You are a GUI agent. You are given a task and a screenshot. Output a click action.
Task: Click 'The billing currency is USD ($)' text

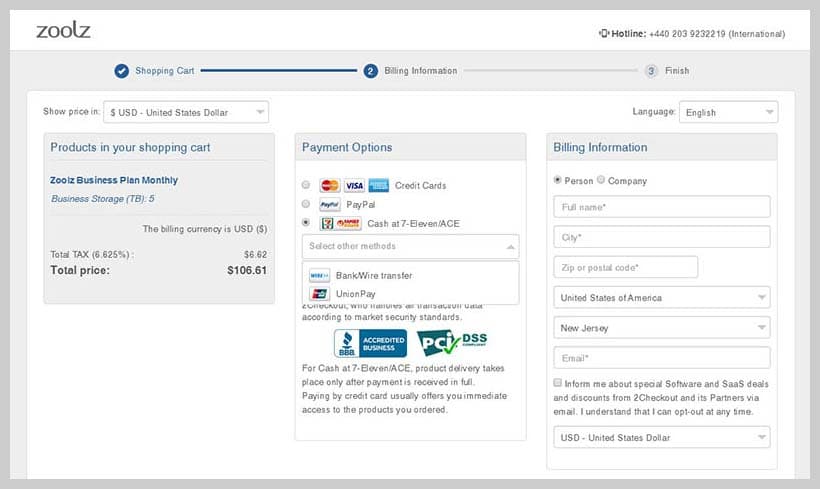pyautogui.click(x=204, y=229)
